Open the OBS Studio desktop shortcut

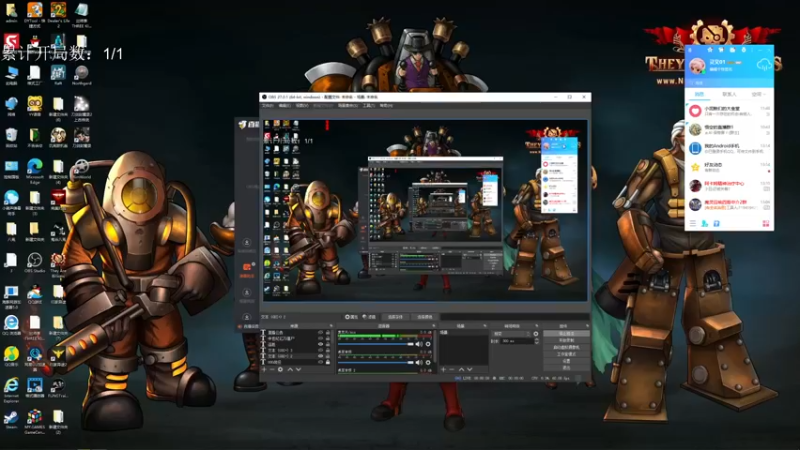[35, 263]
